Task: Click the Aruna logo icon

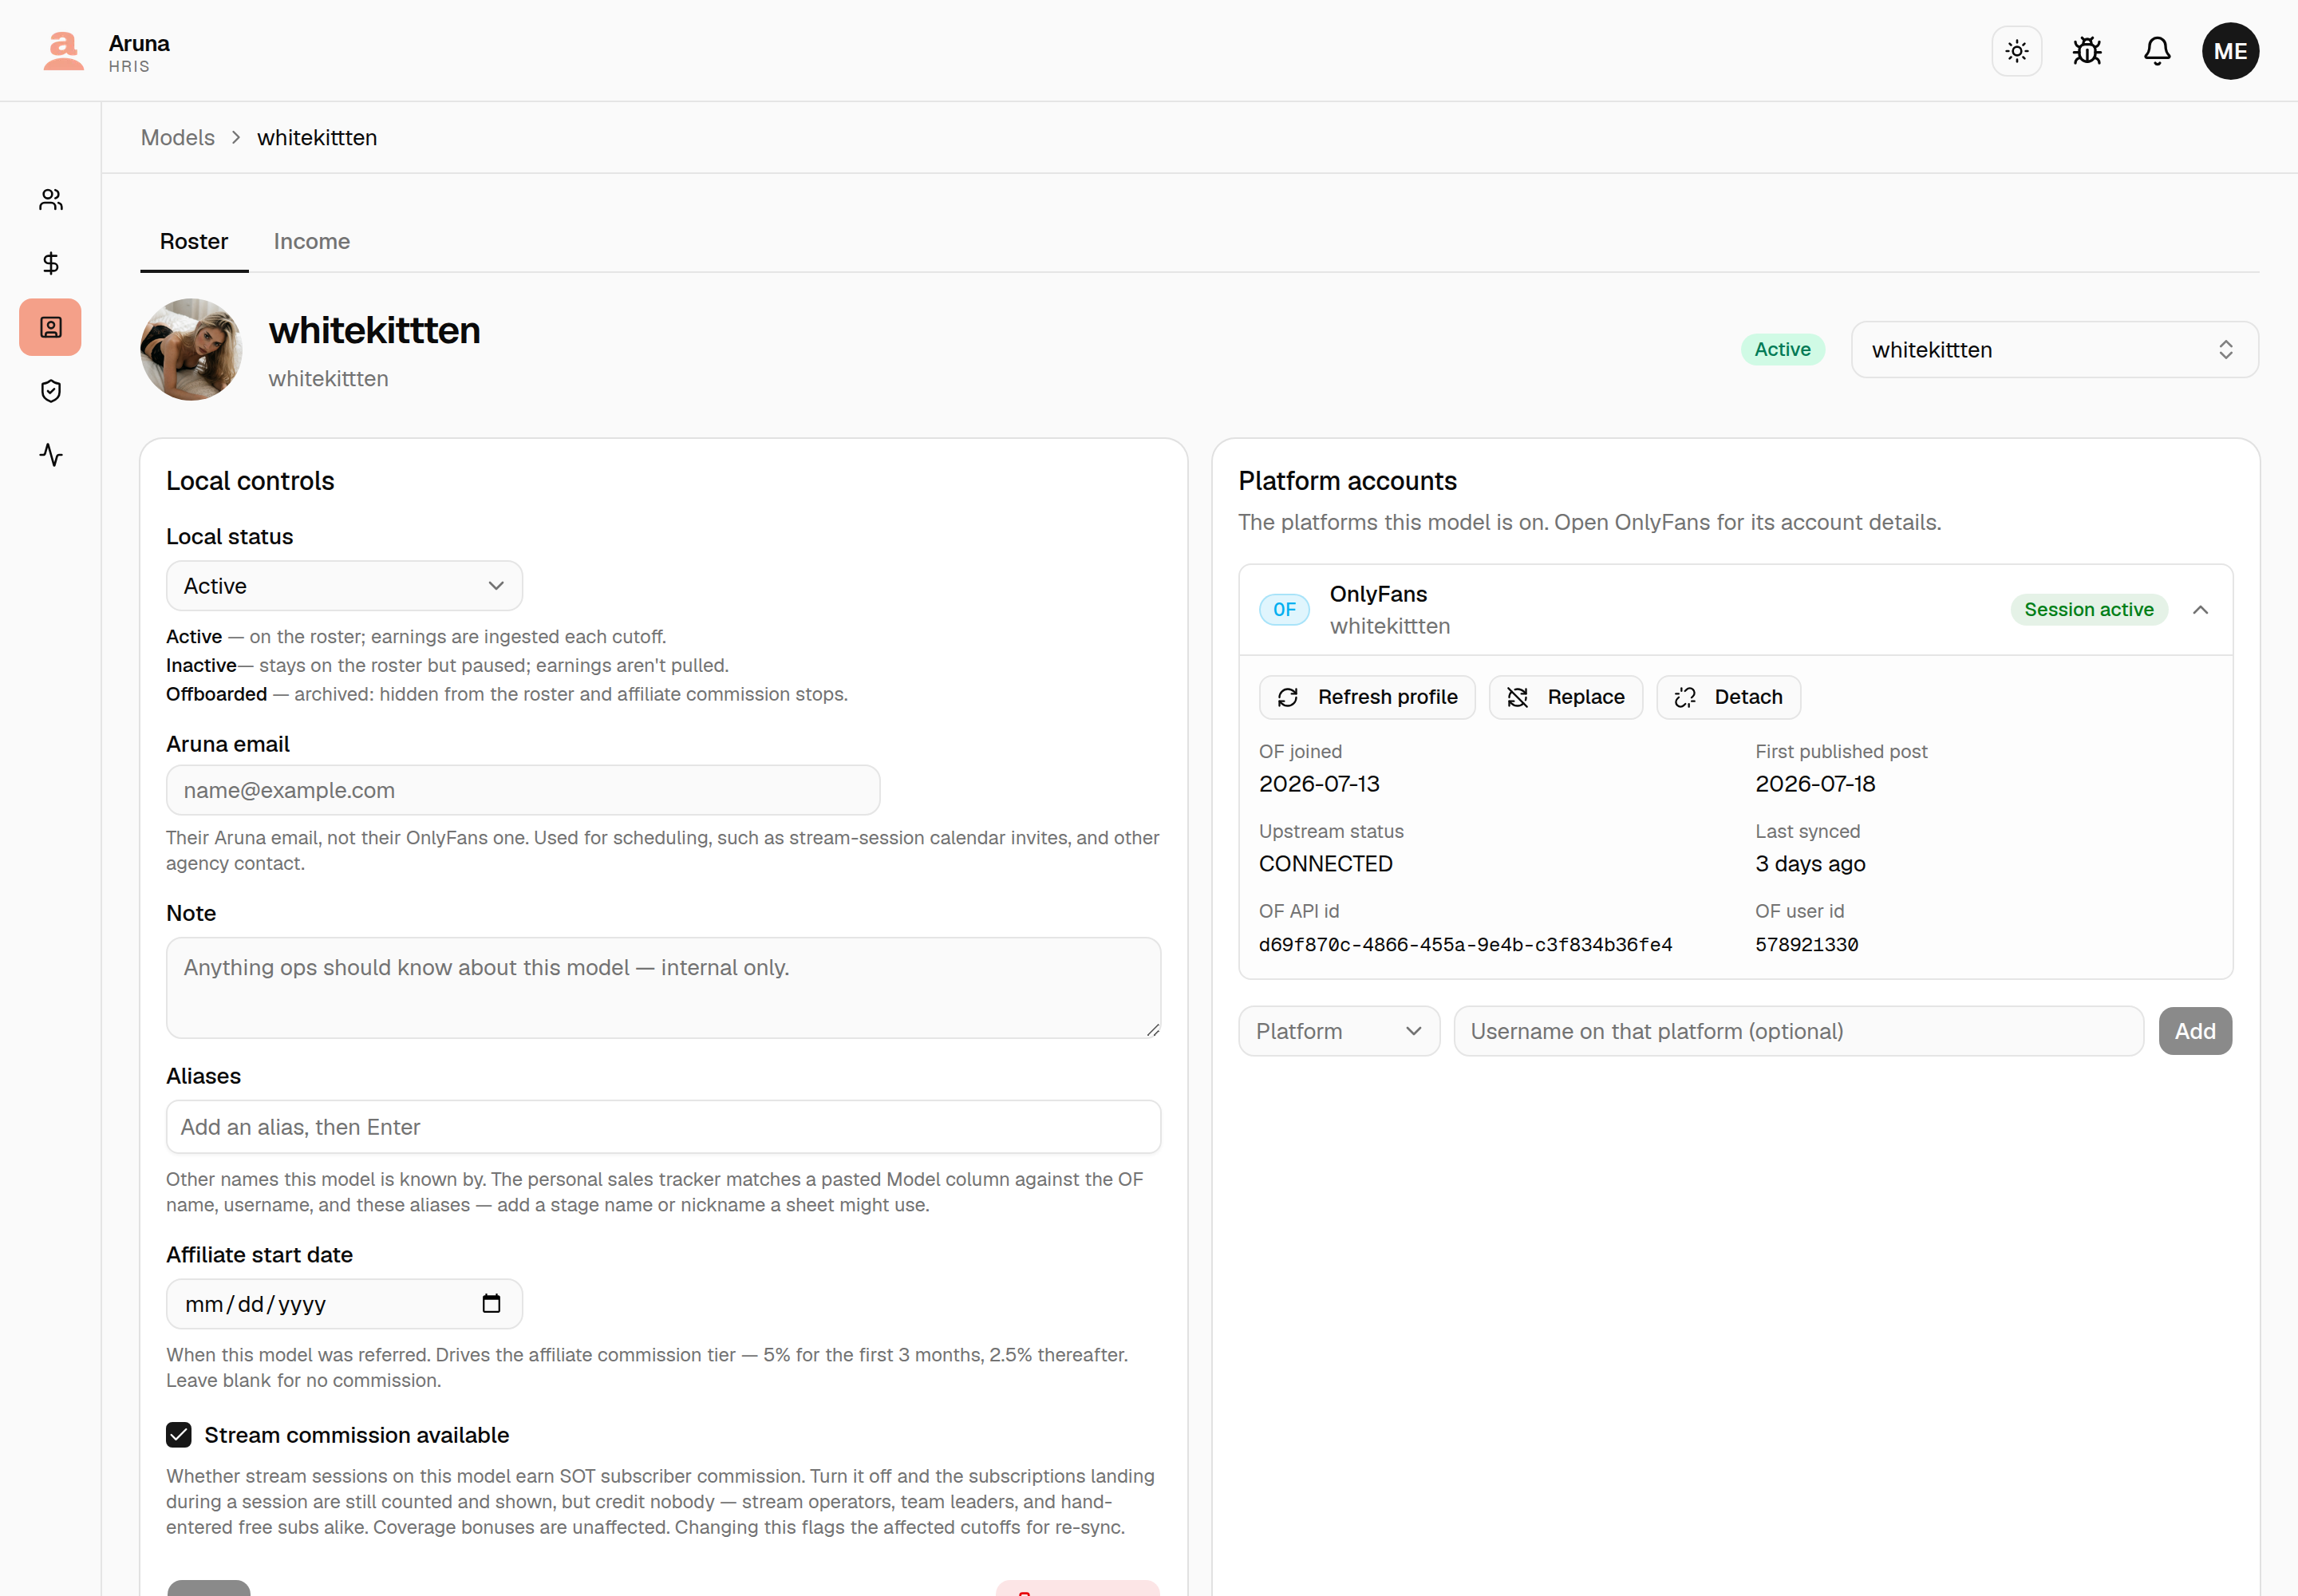Action: click(x=63, y=51)
